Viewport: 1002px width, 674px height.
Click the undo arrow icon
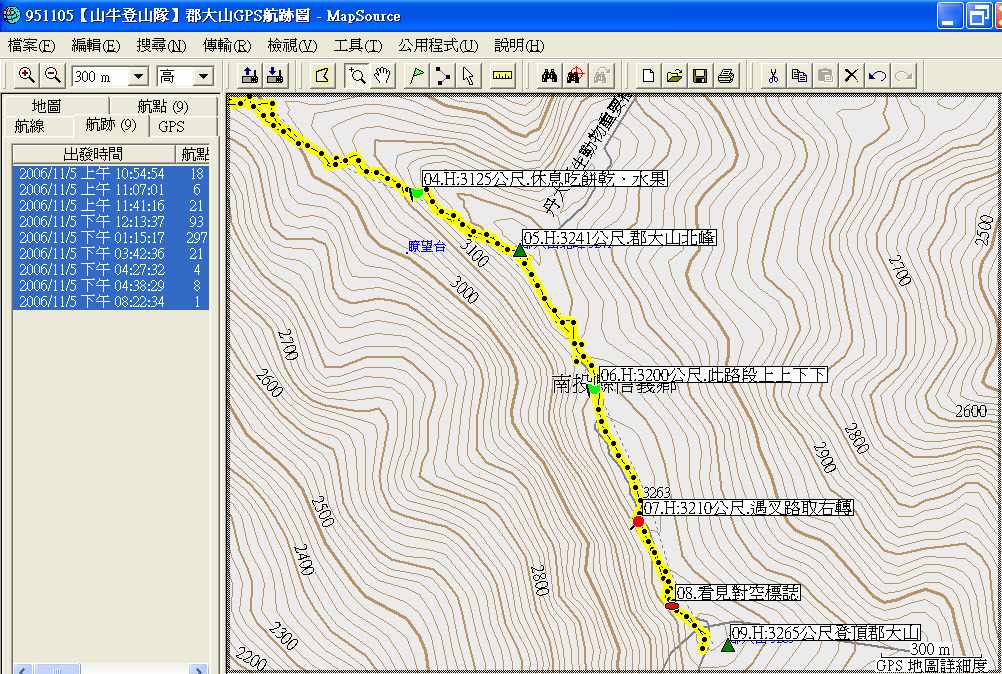click(877, 76)
